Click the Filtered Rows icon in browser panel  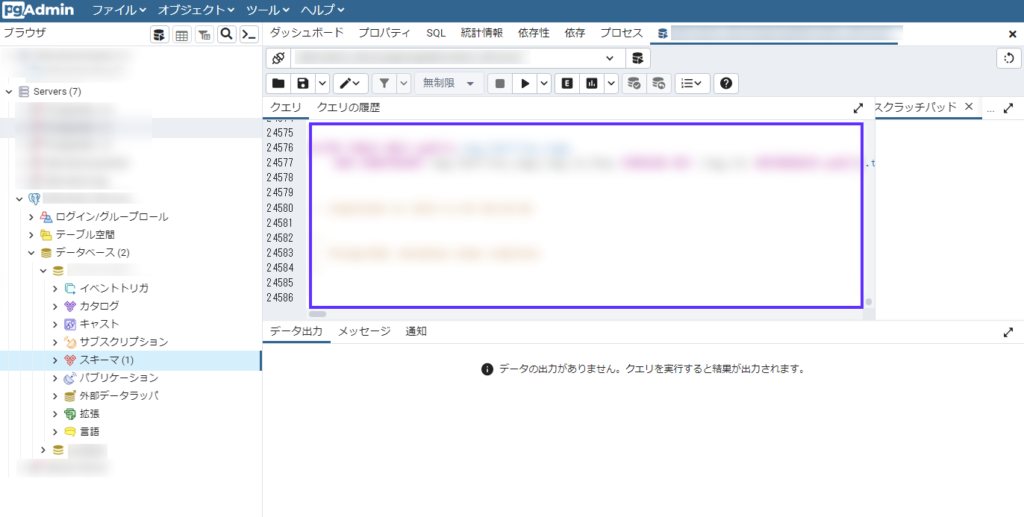pos(204,35)
